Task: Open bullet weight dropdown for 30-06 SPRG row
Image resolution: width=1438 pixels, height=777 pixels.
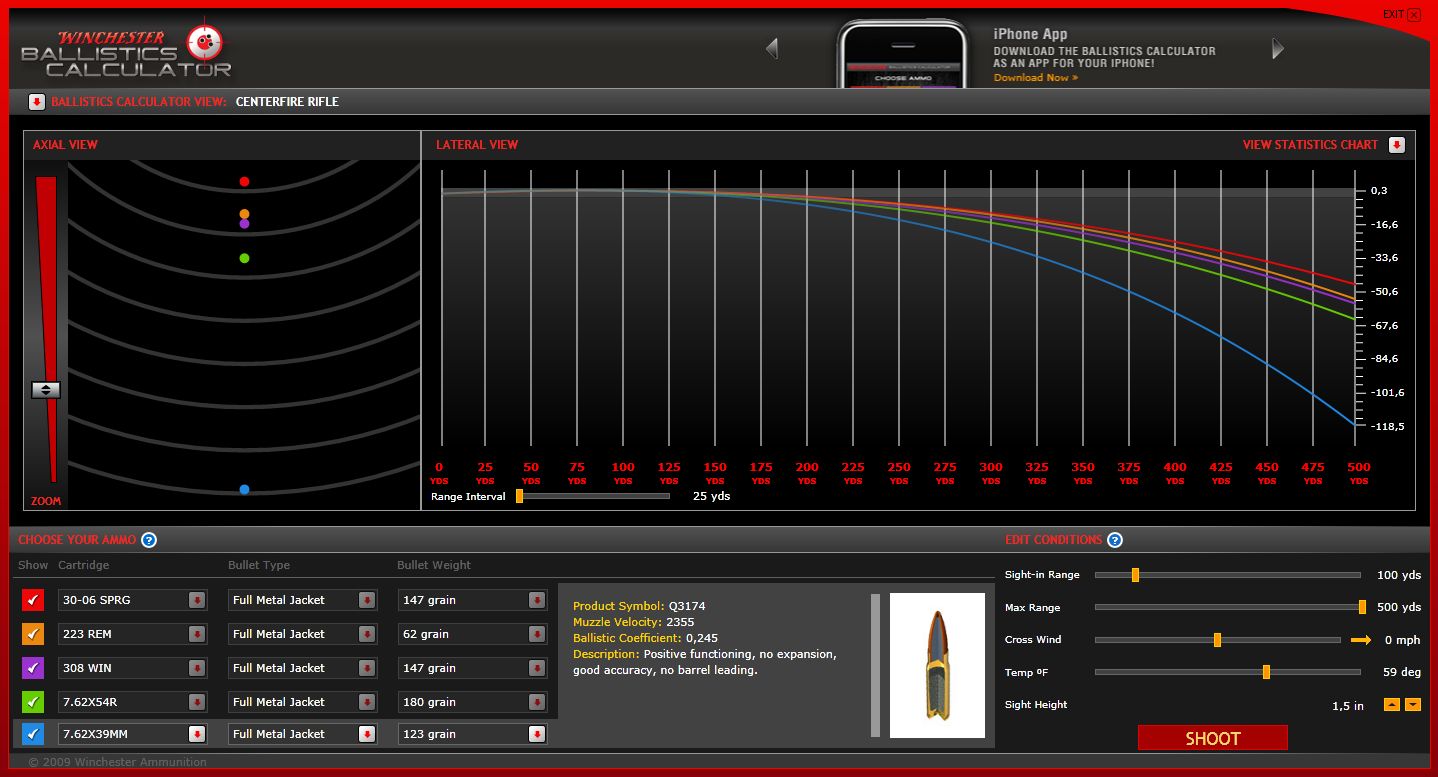Action: (x=537, y=600)
